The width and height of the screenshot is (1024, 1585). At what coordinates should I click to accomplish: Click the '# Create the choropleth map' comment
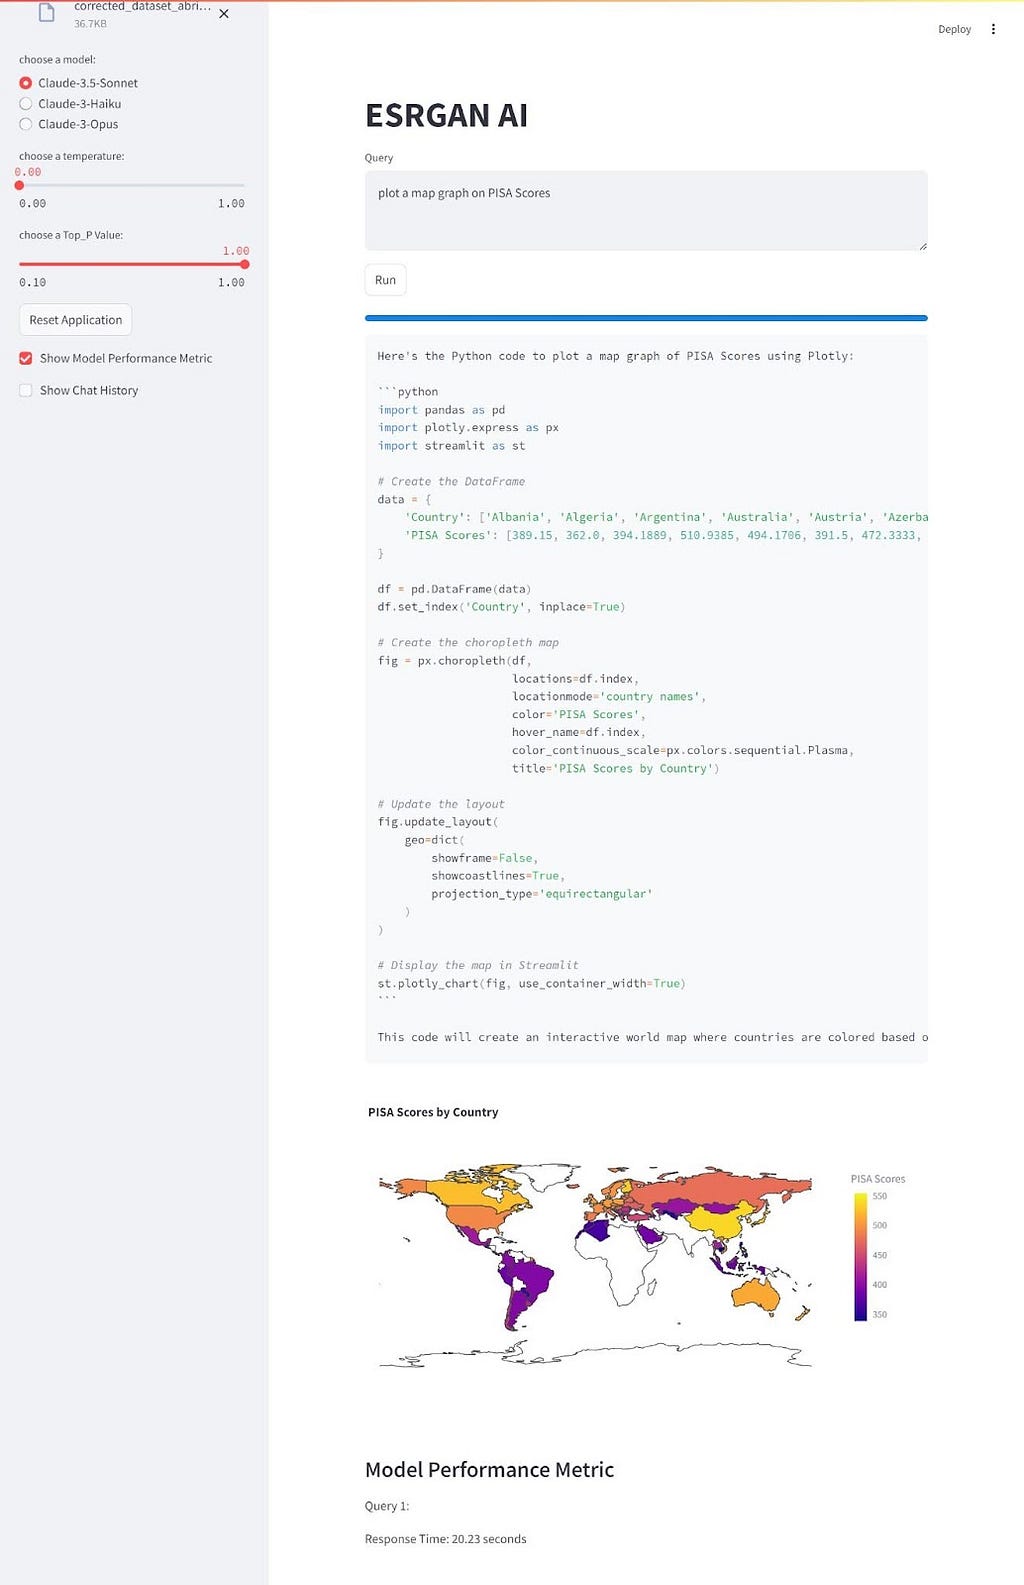point(468,643)
